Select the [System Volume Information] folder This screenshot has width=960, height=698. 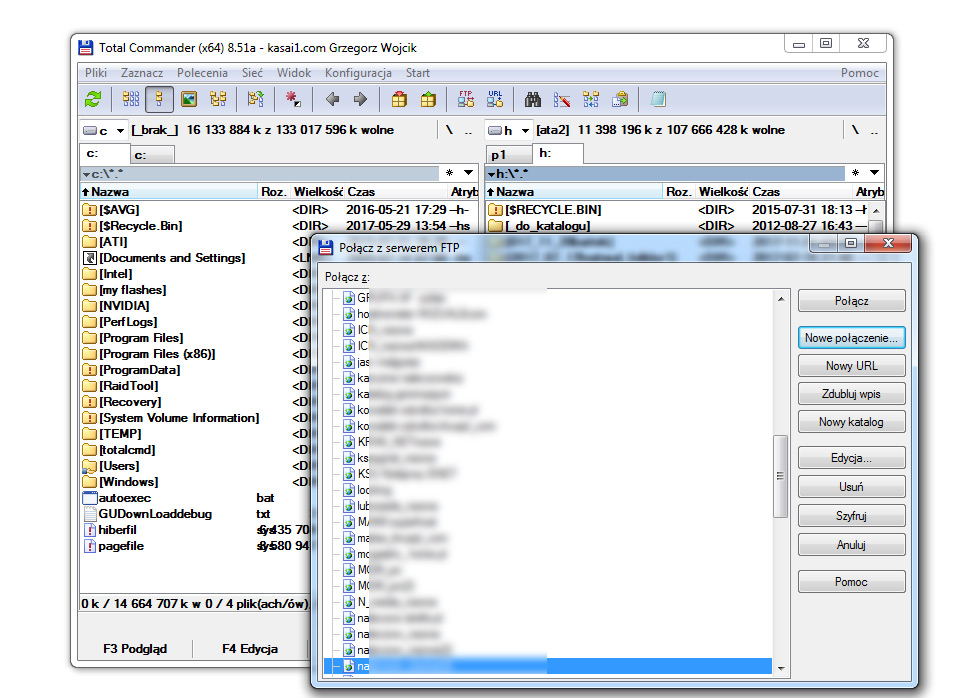(x=179, y=418)
